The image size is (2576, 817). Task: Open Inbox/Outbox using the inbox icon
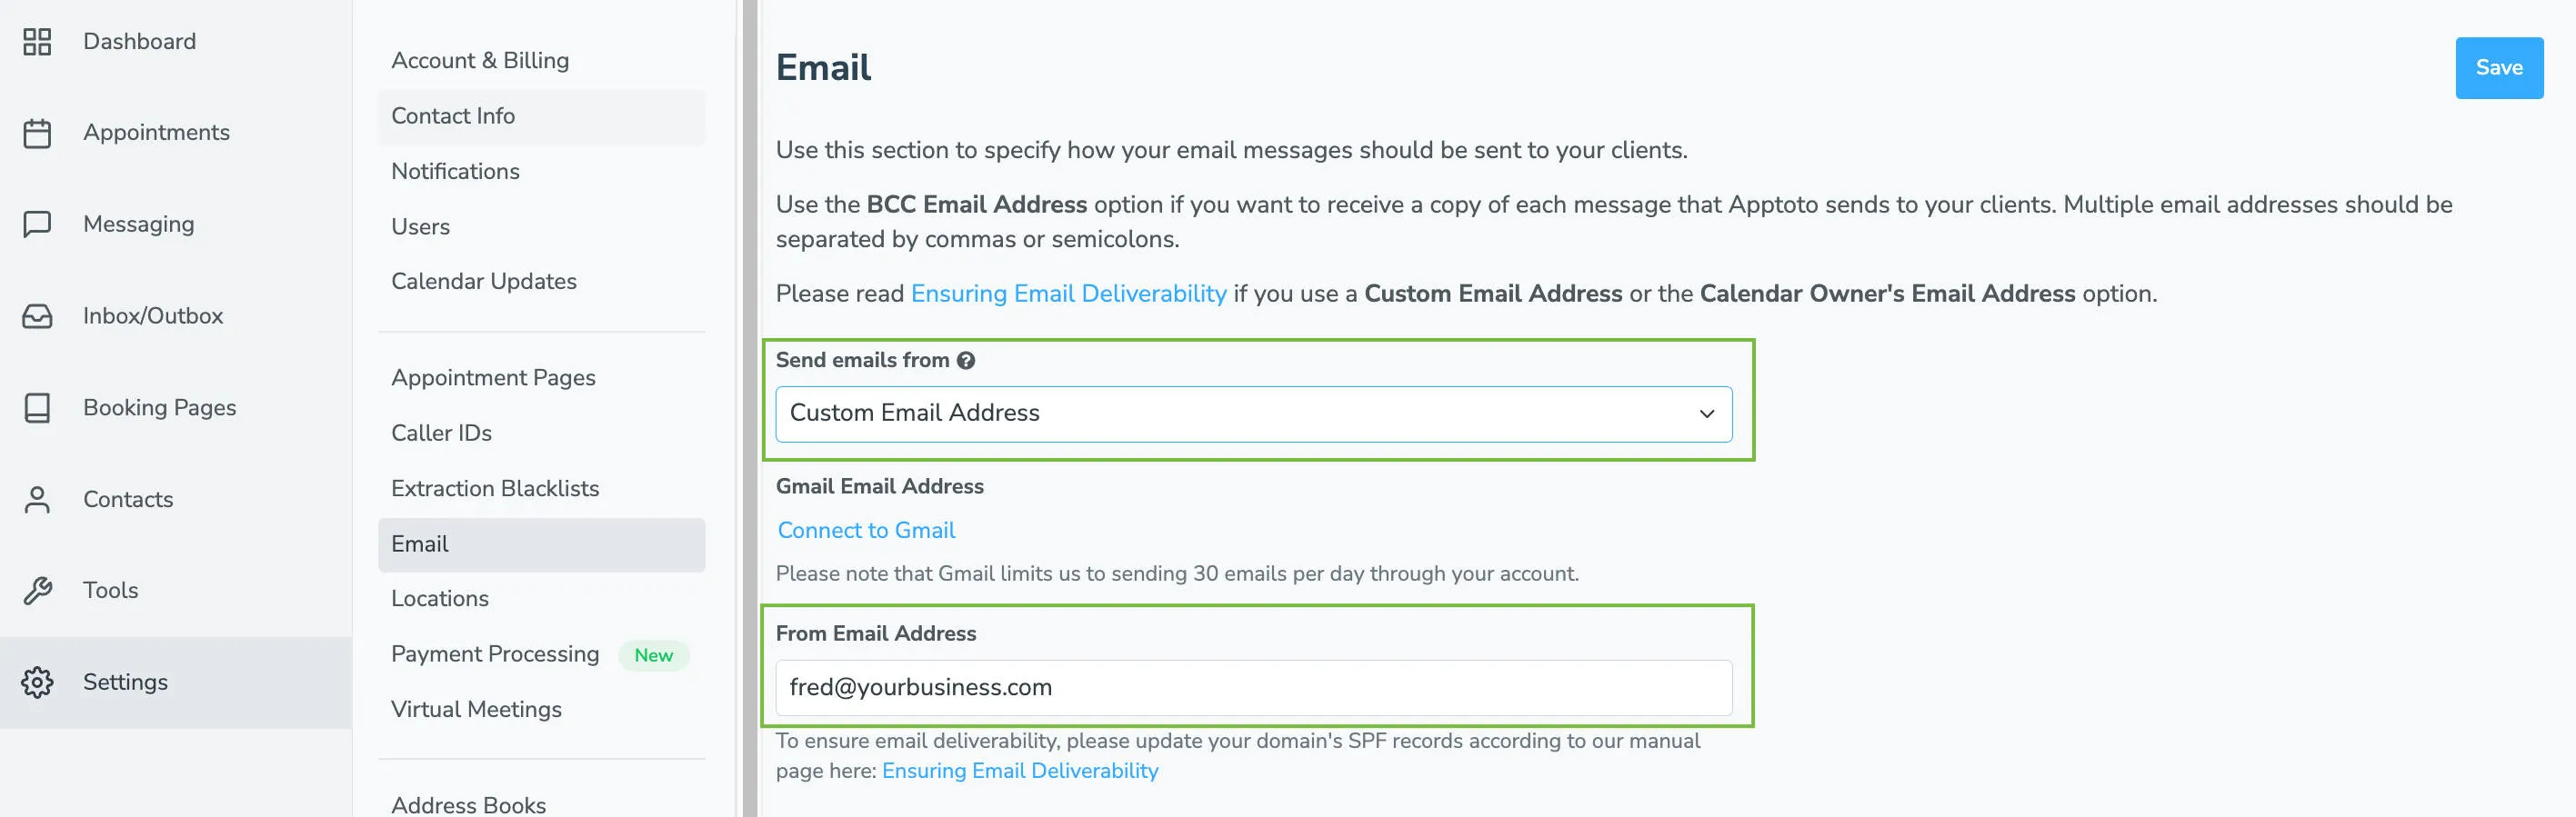38,315
